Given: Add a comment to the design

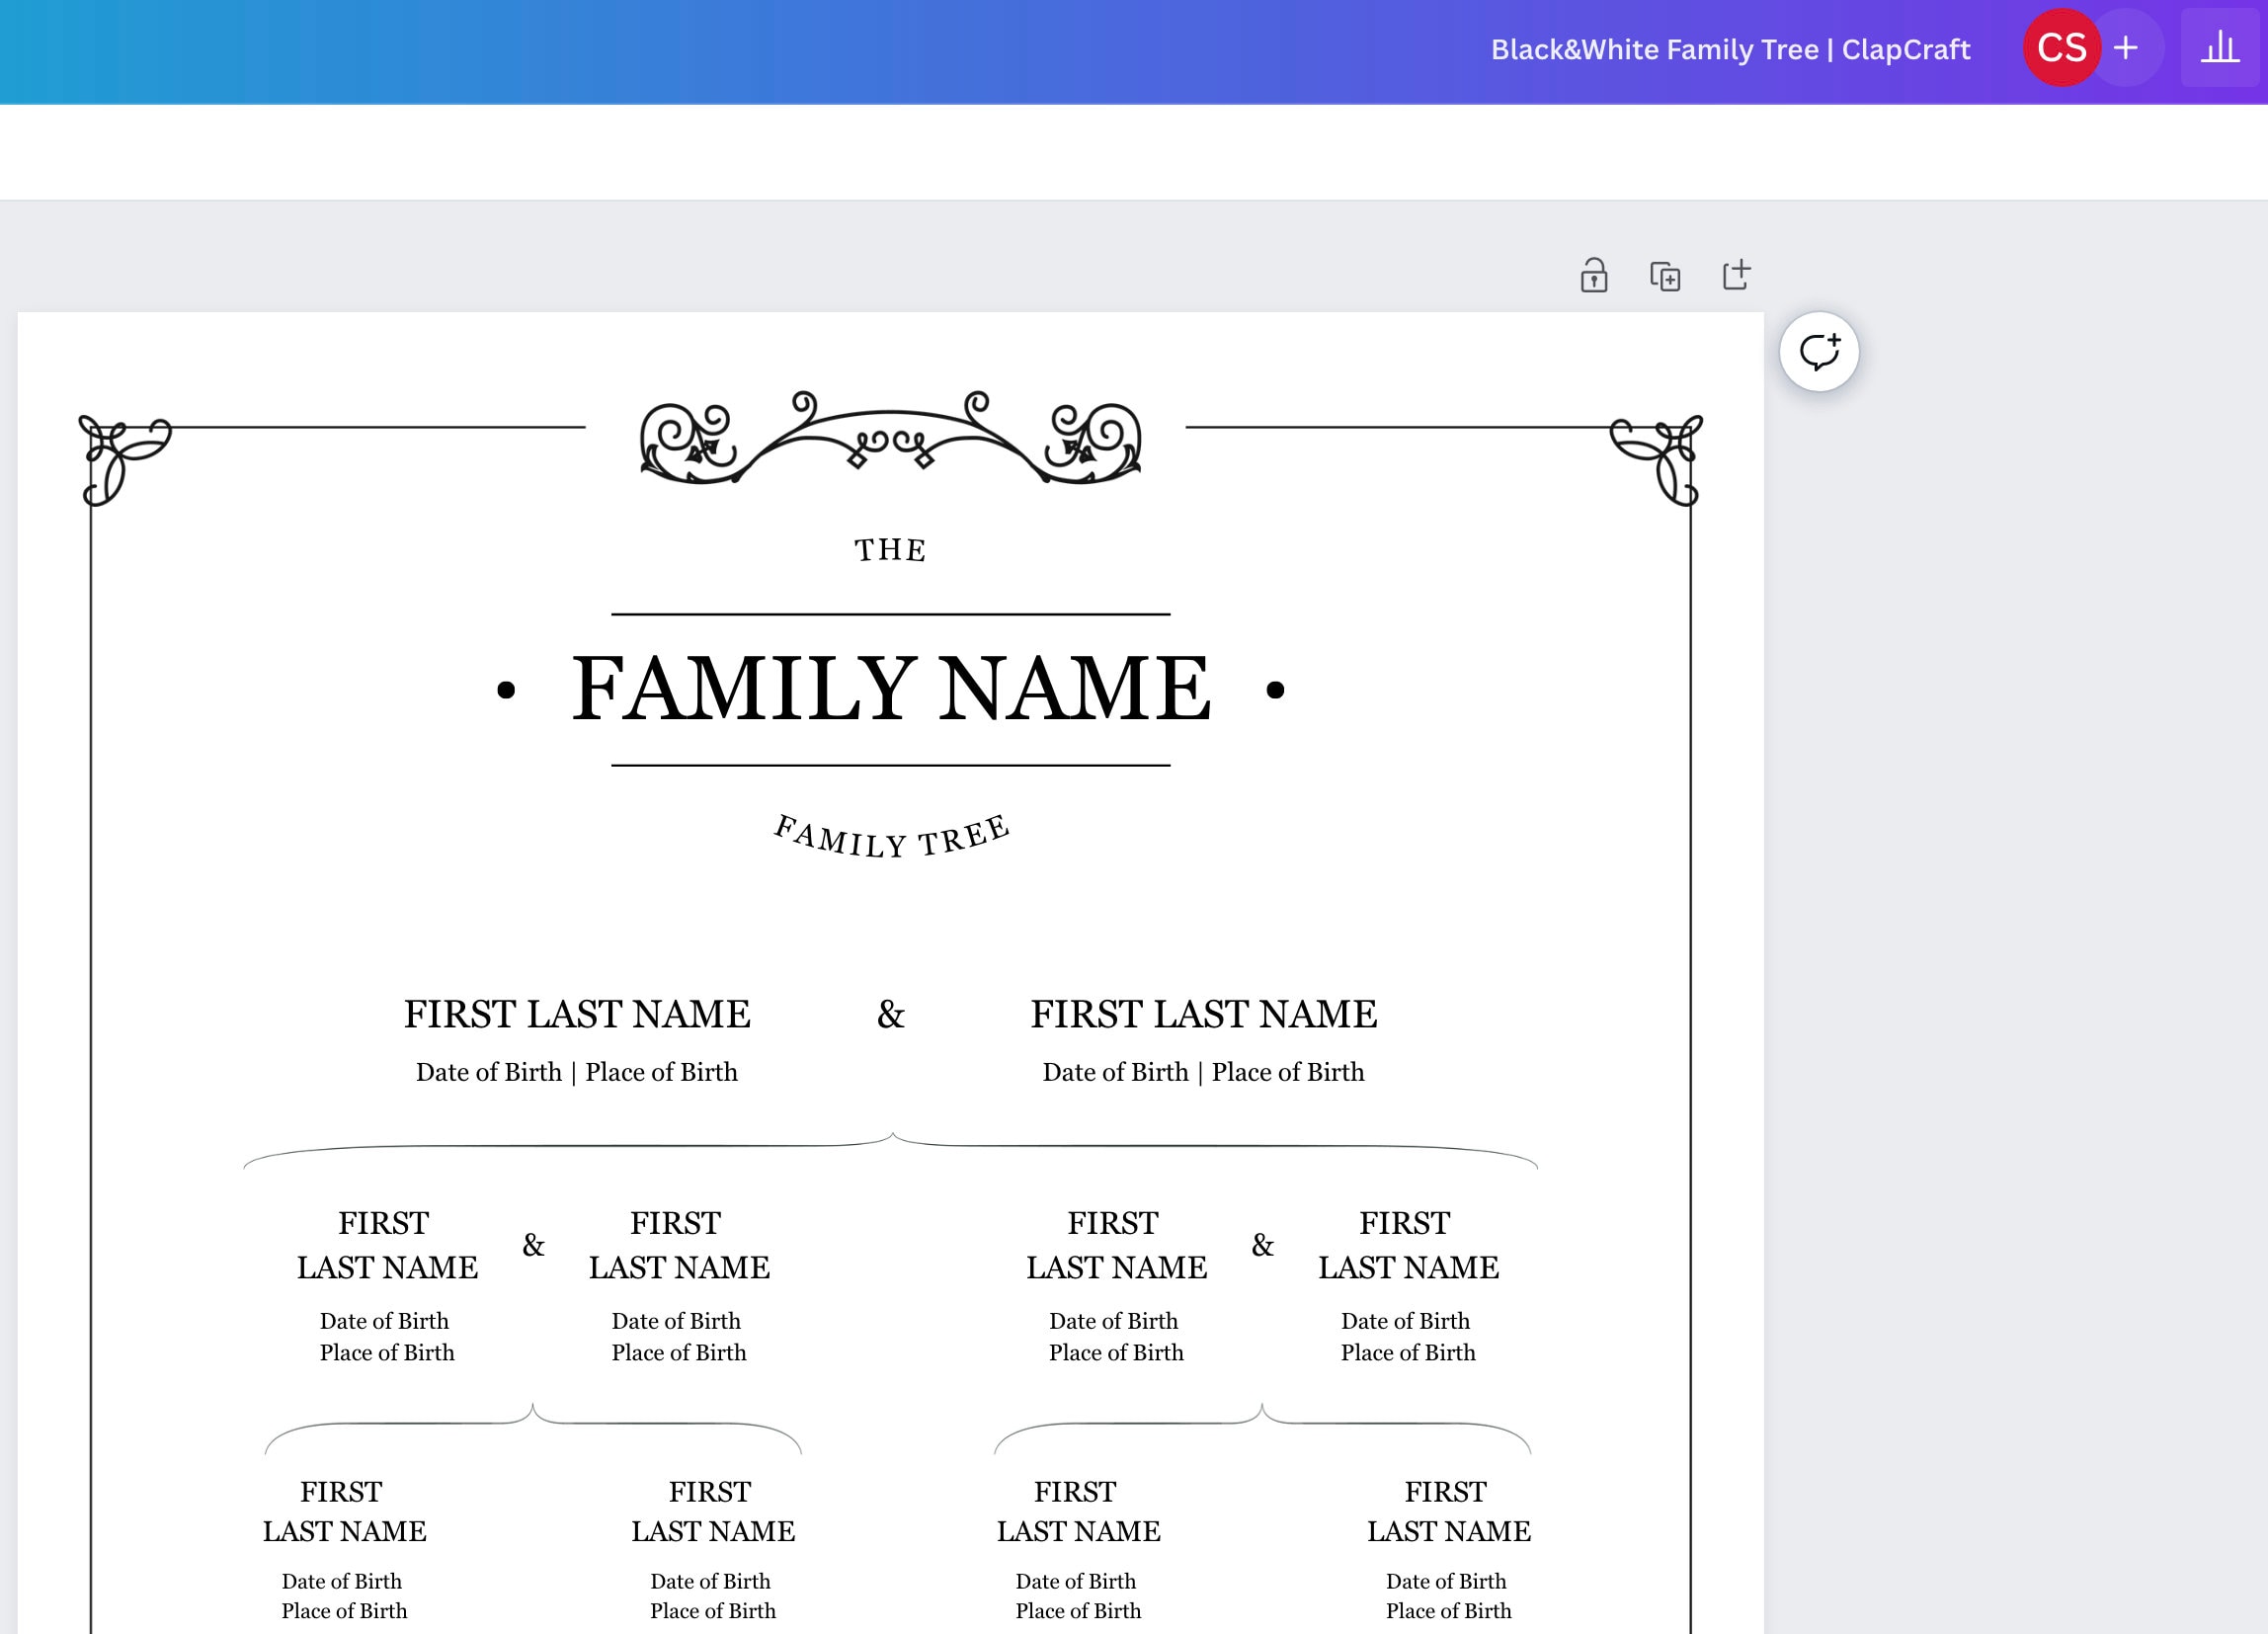Looking at the screenshot, I should (1821, 351).
